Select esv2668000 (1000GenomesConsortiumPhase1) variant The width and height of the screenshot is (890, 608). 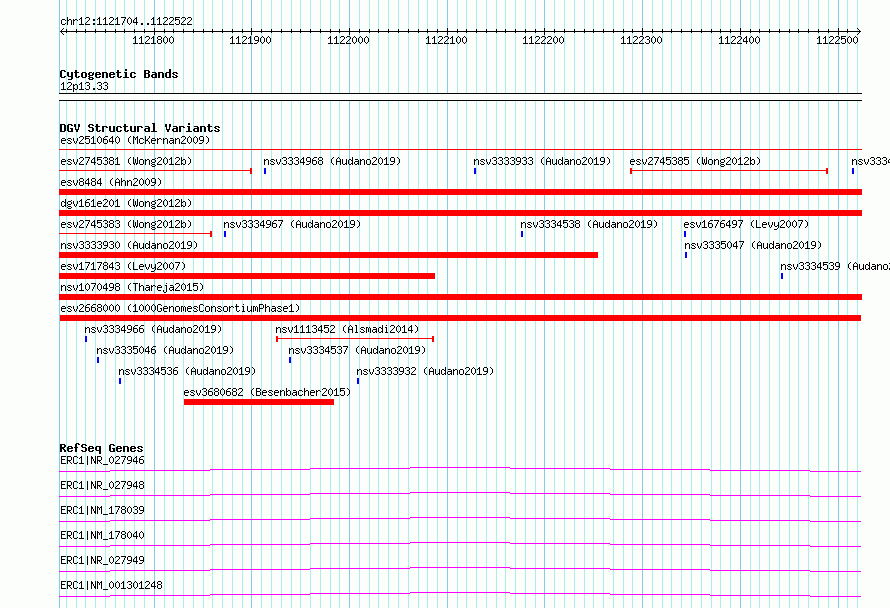click(180, 308)
